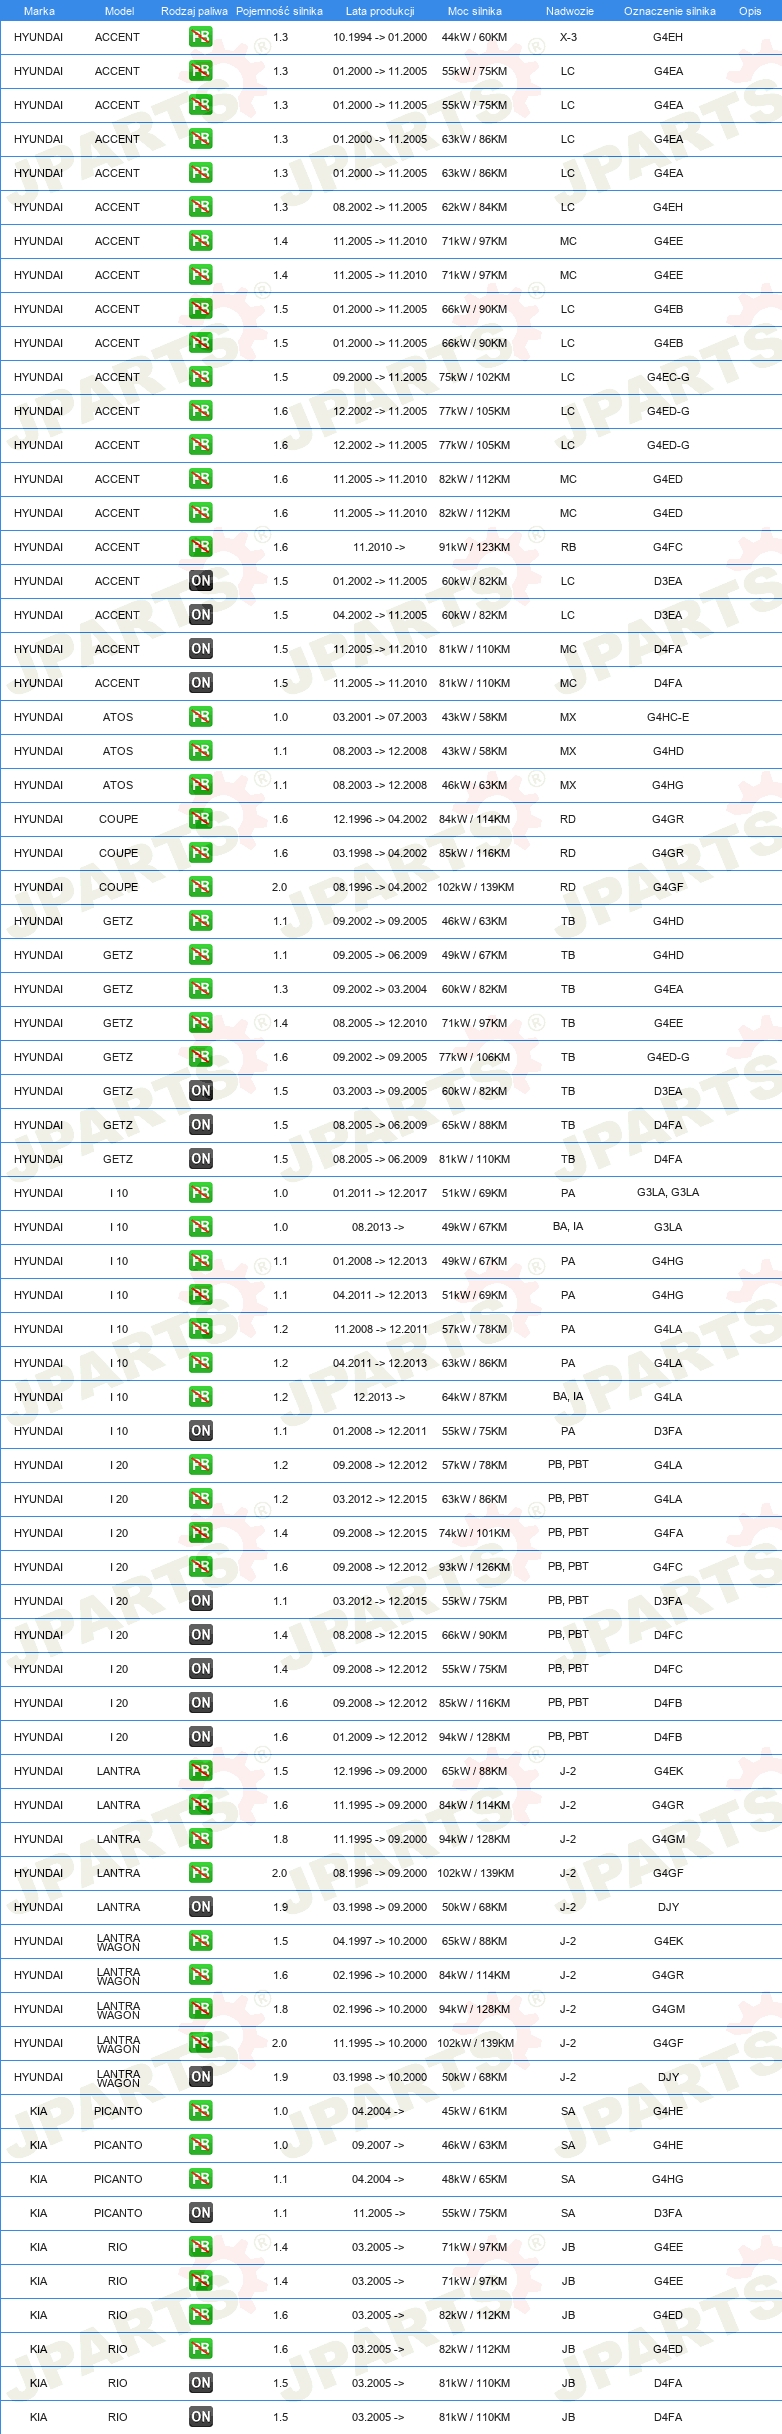Click petrol icon in I 10 G3LA, G3LA row
Screen dimensions: 782x2434
(x=200, y=1193)
